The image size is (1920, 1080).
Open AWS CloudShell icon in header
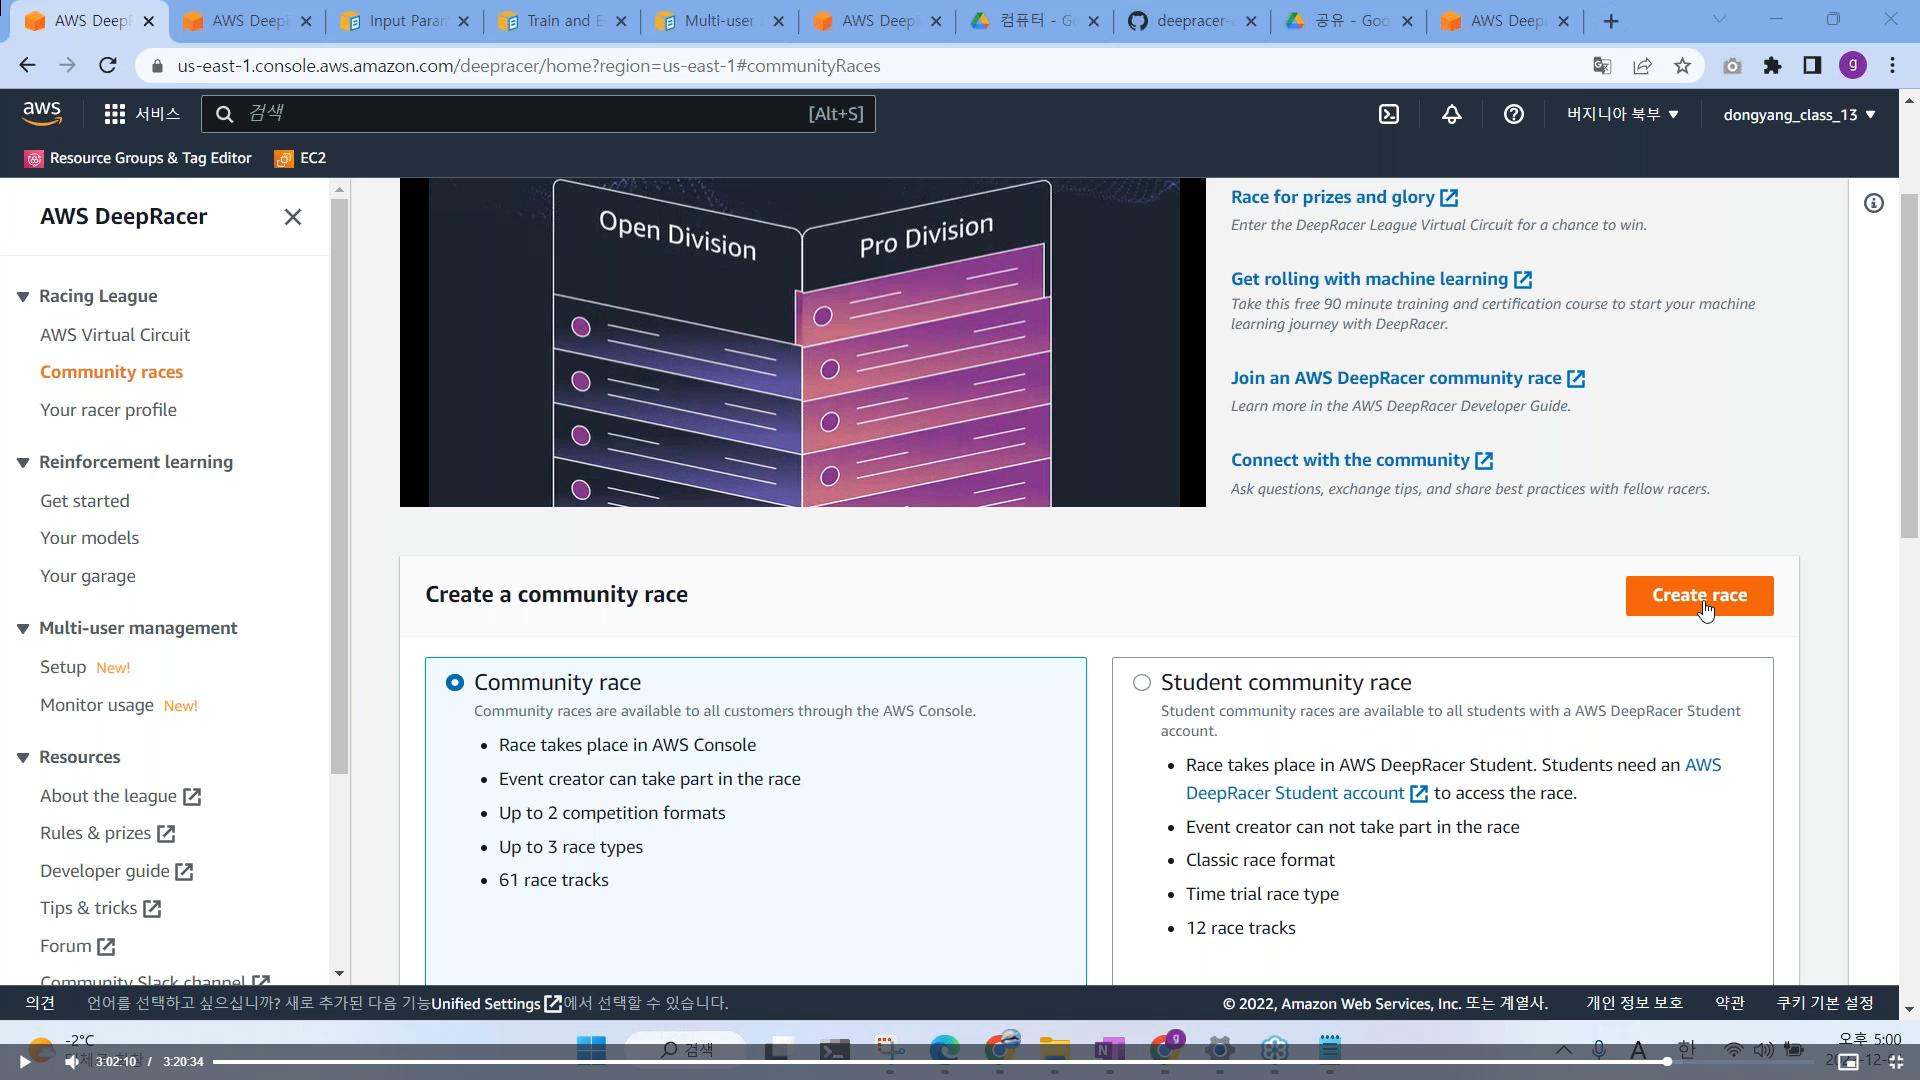pos(1389,114)
